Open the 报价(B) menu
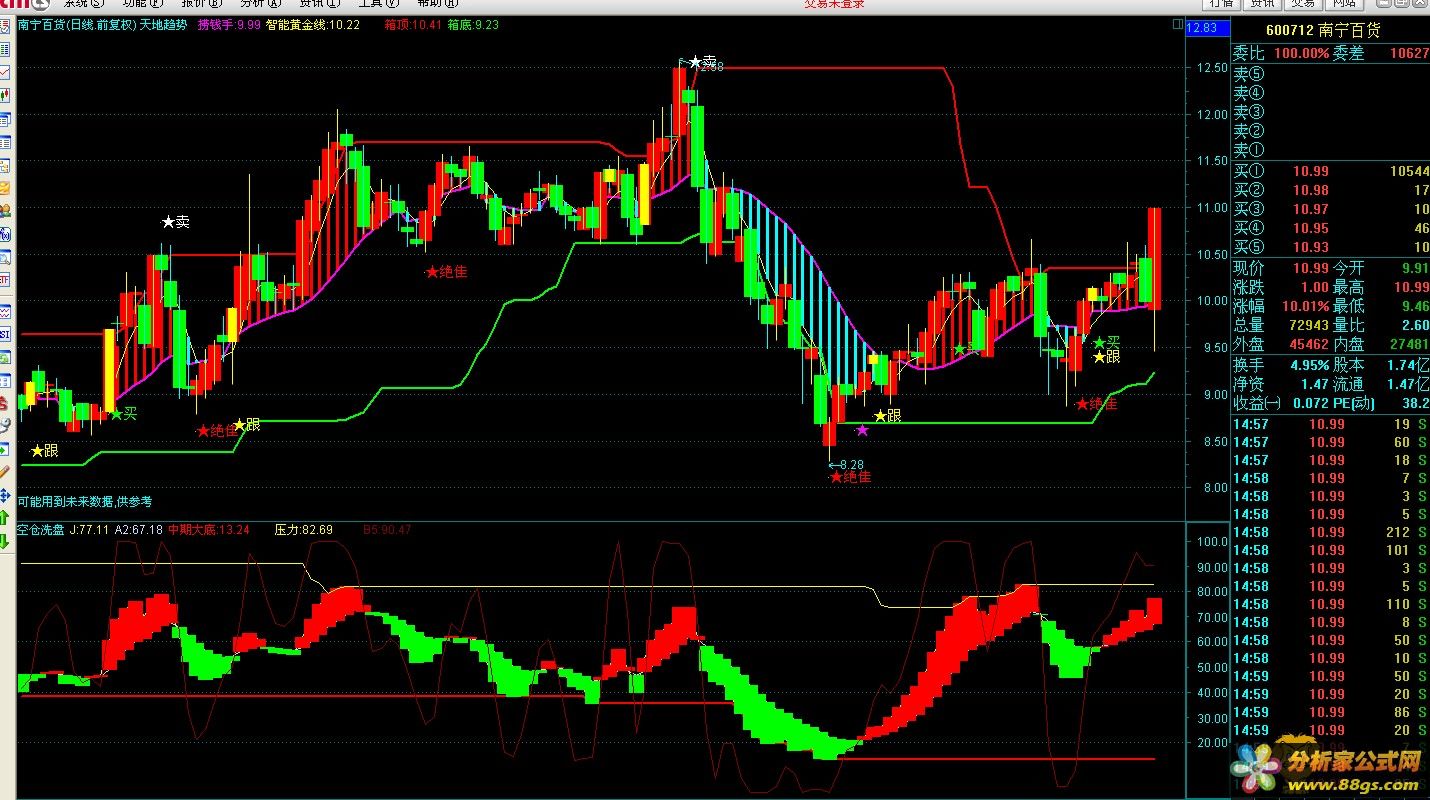The width and height of the screenshot is (1430, 800). 201,4
